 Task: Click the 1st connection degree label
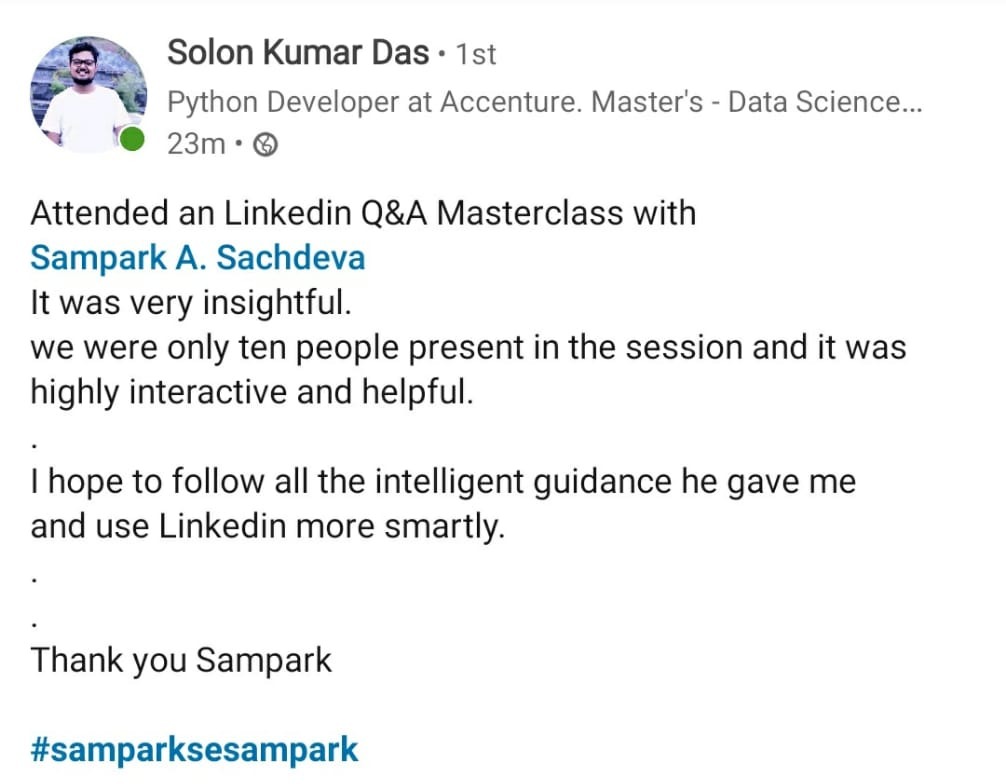tap(476, 54)
